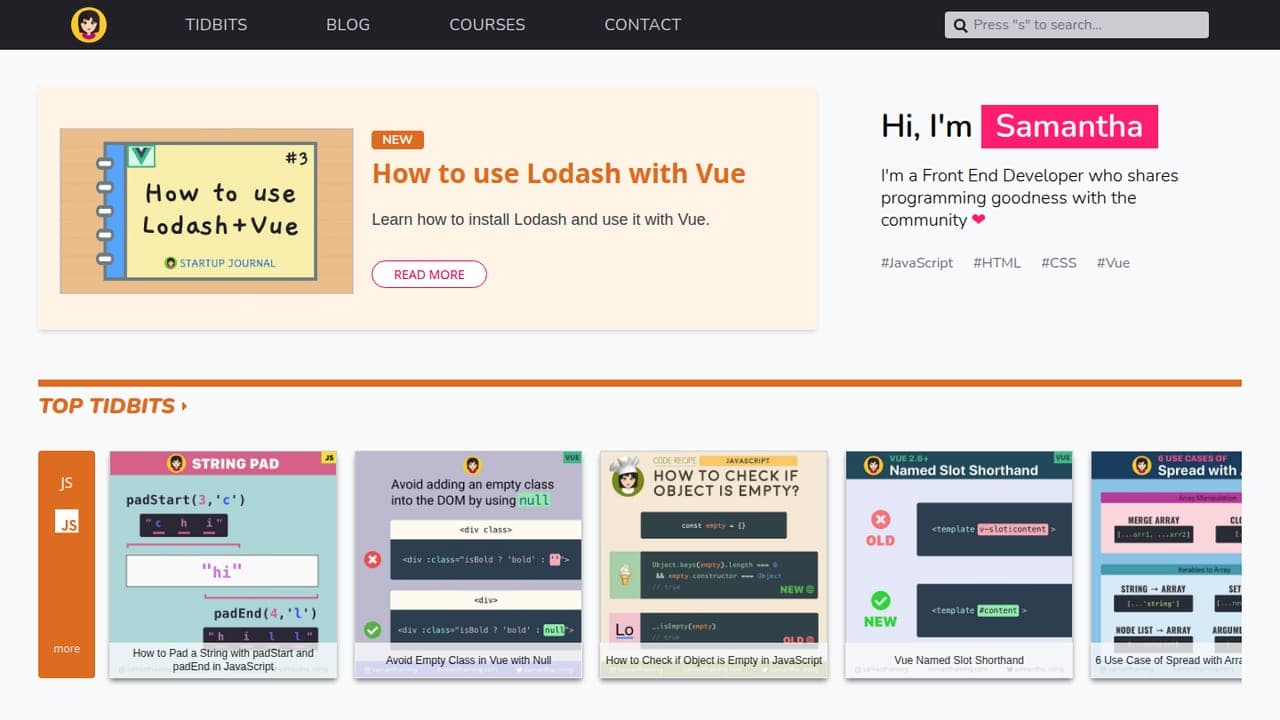The height and width of the screenshot is (720, 1280).
Task: Click the TOP TIDBITS heading link
Action: click(107, 406)
